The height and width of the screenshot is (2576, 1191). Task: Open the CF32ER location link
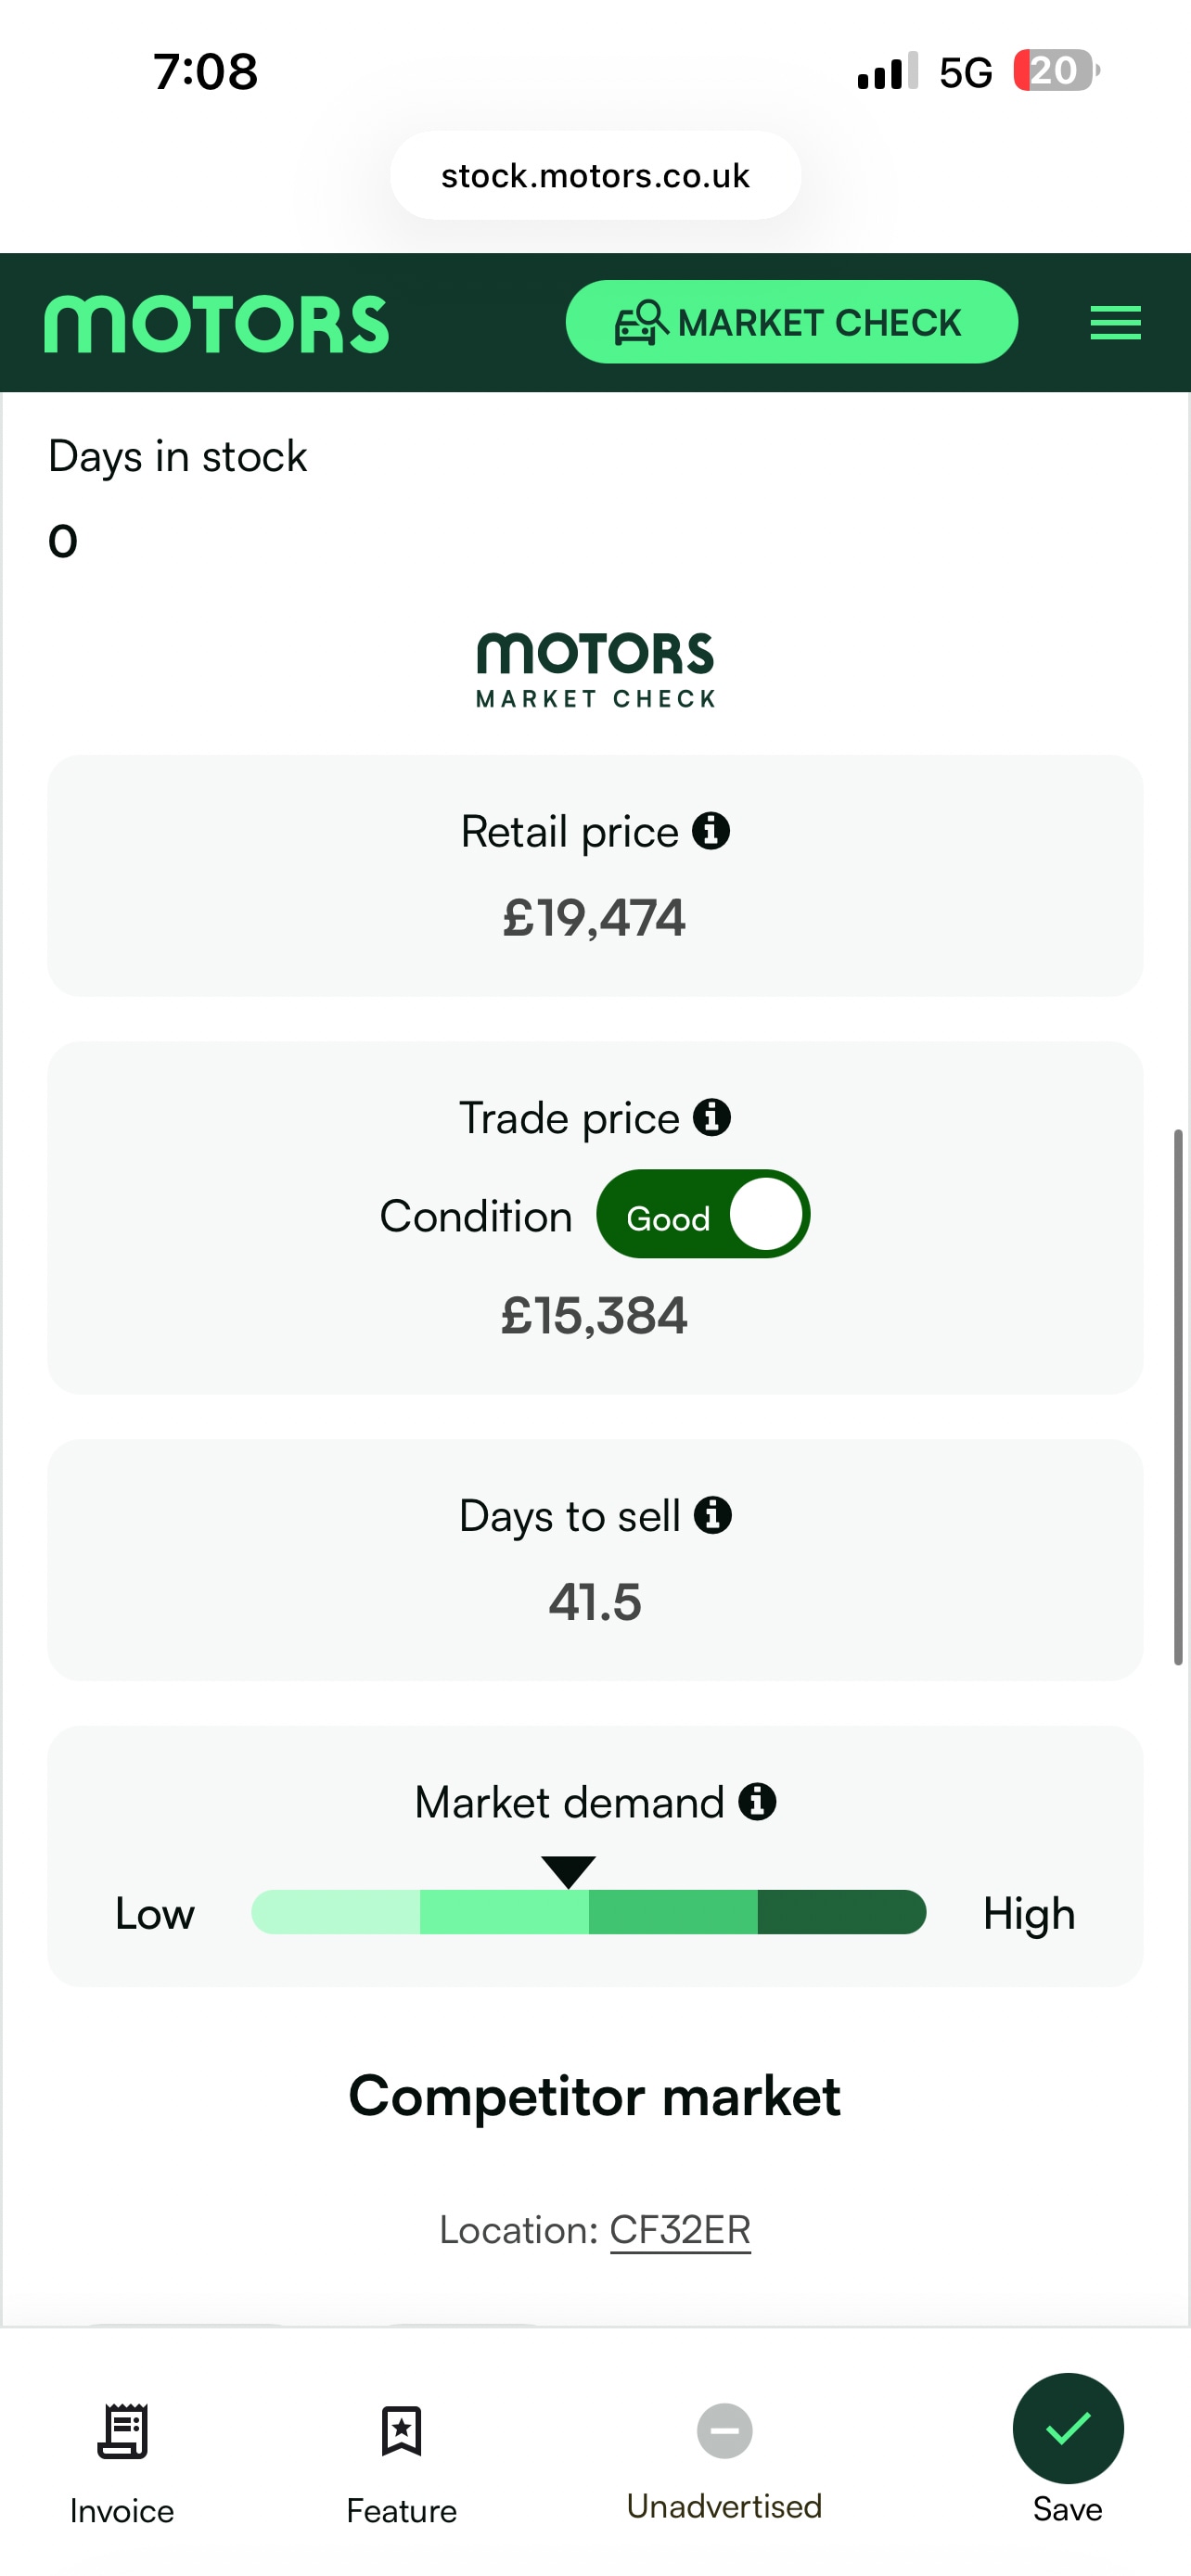pyautogui.click(x=680, y=2230)
